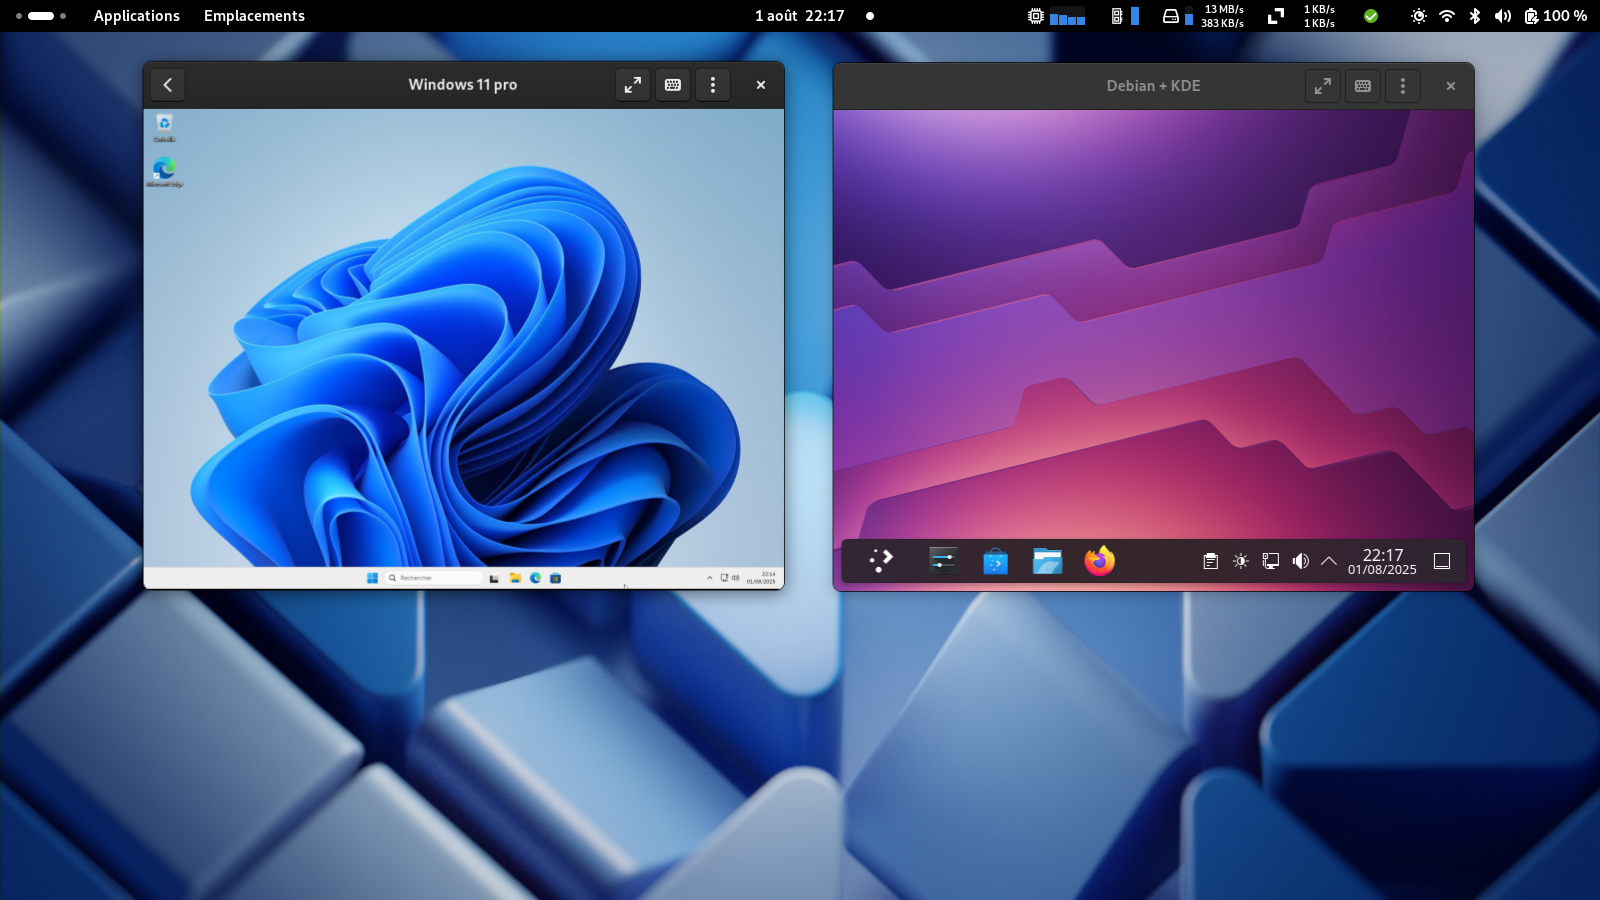Click the battery 100 % indicator
Screen dimensions: 1600x900
click(1555, 16)
